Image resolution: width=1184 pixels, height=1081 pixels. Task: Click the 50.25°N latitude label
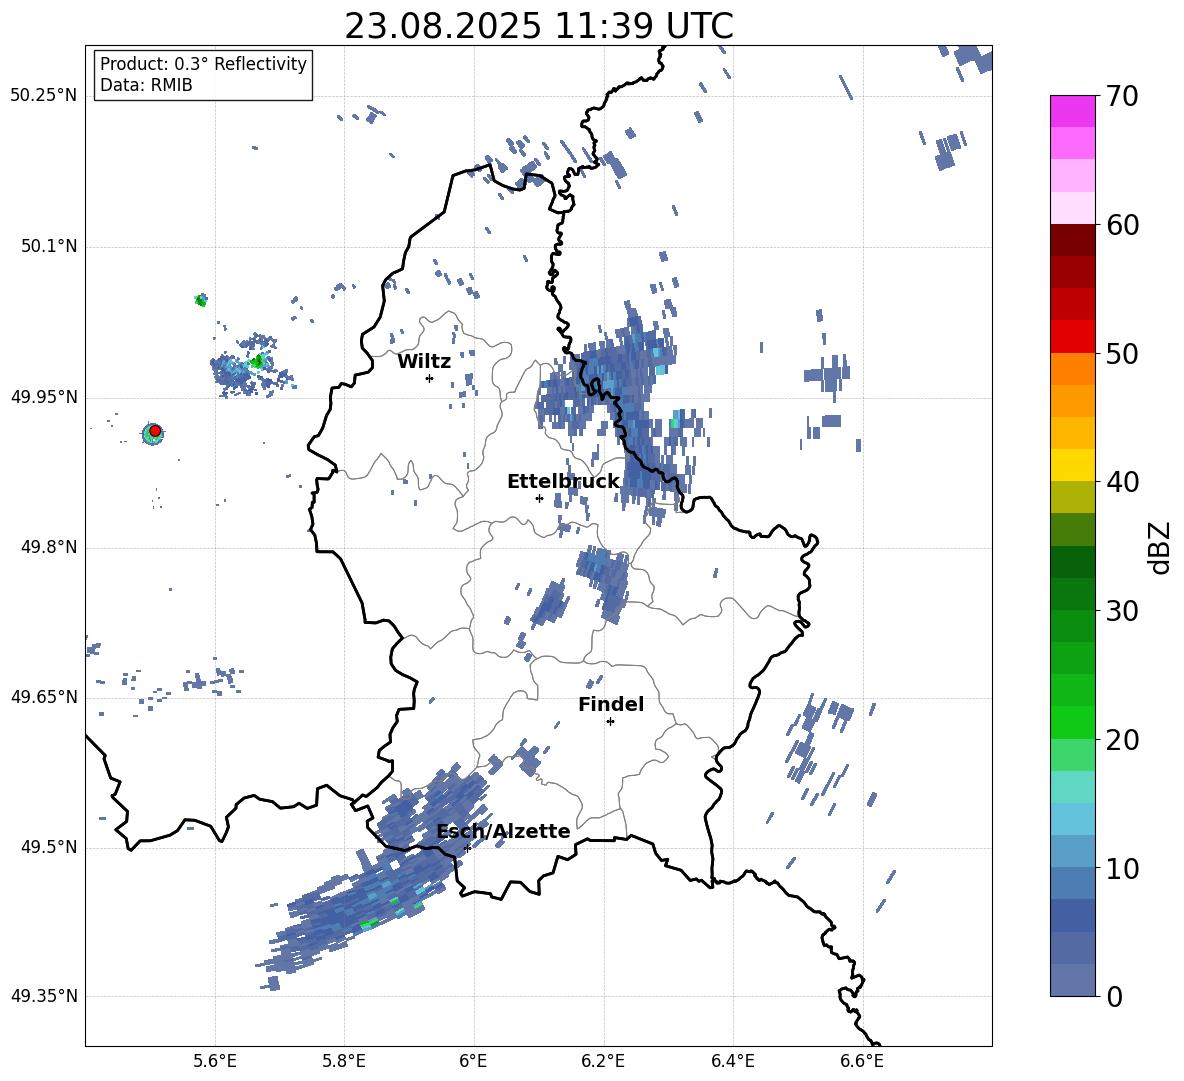[44, 97]
